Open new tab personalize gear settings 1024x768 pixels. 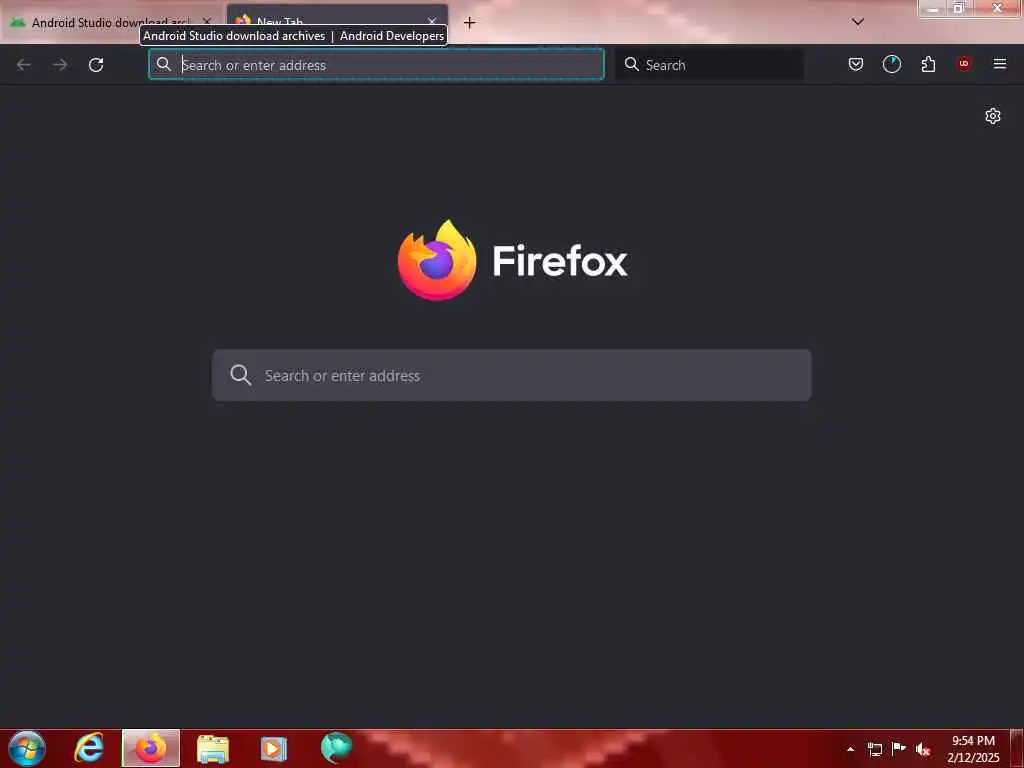click(x=993, y=116)
